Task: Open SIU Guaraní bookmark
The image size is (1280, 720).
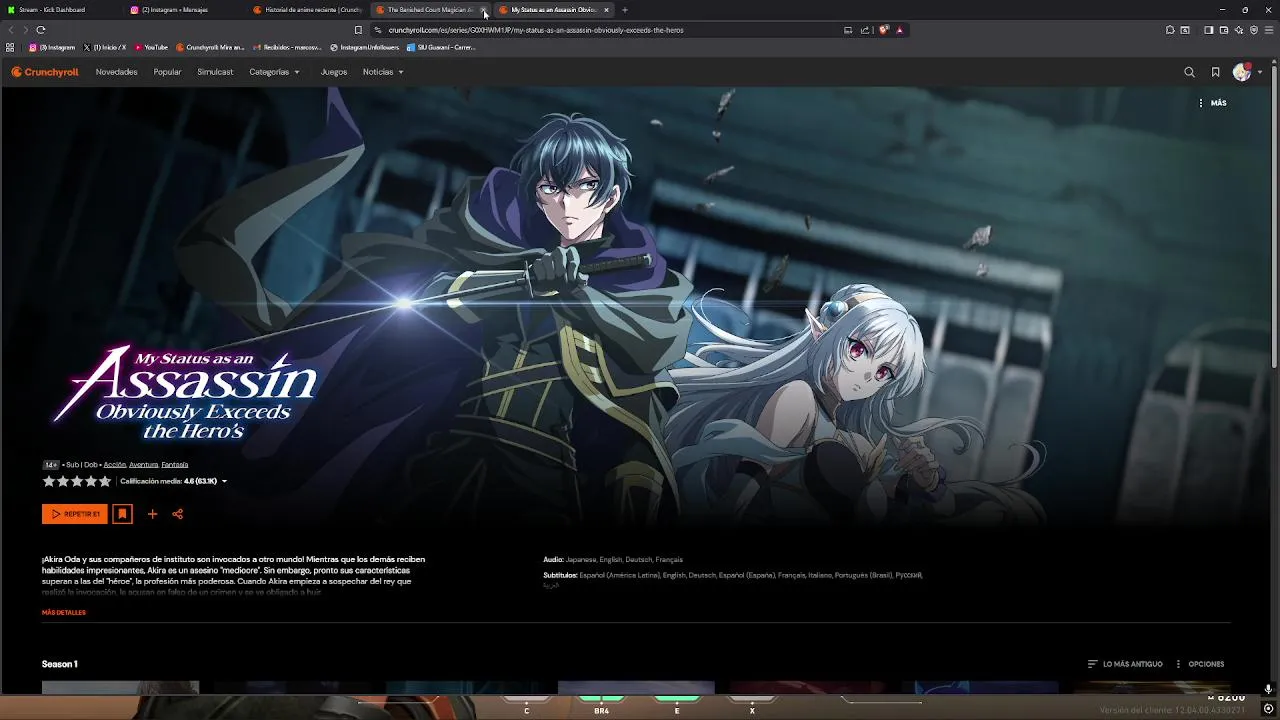Action: click(x=440, y=47)
